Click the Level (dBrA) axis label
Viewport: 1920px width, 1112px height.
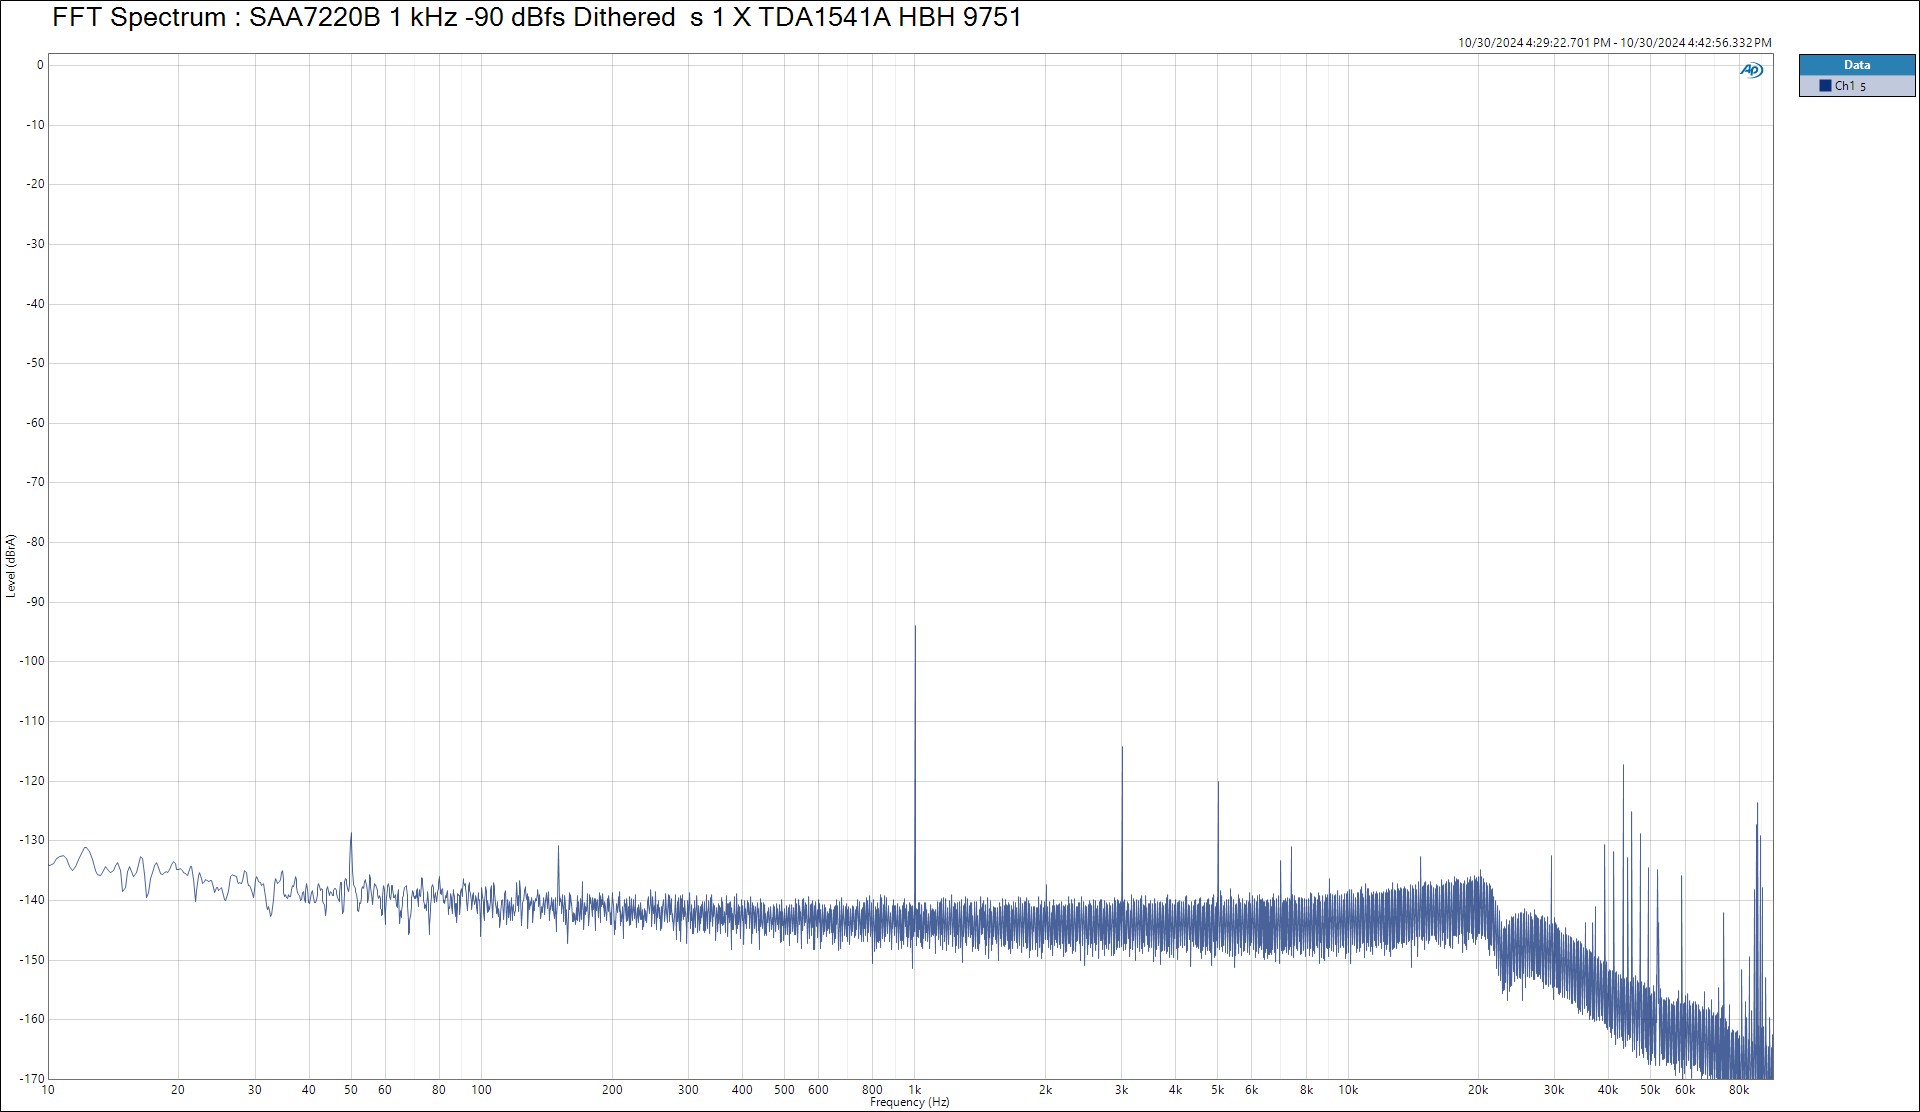point(11,566)
